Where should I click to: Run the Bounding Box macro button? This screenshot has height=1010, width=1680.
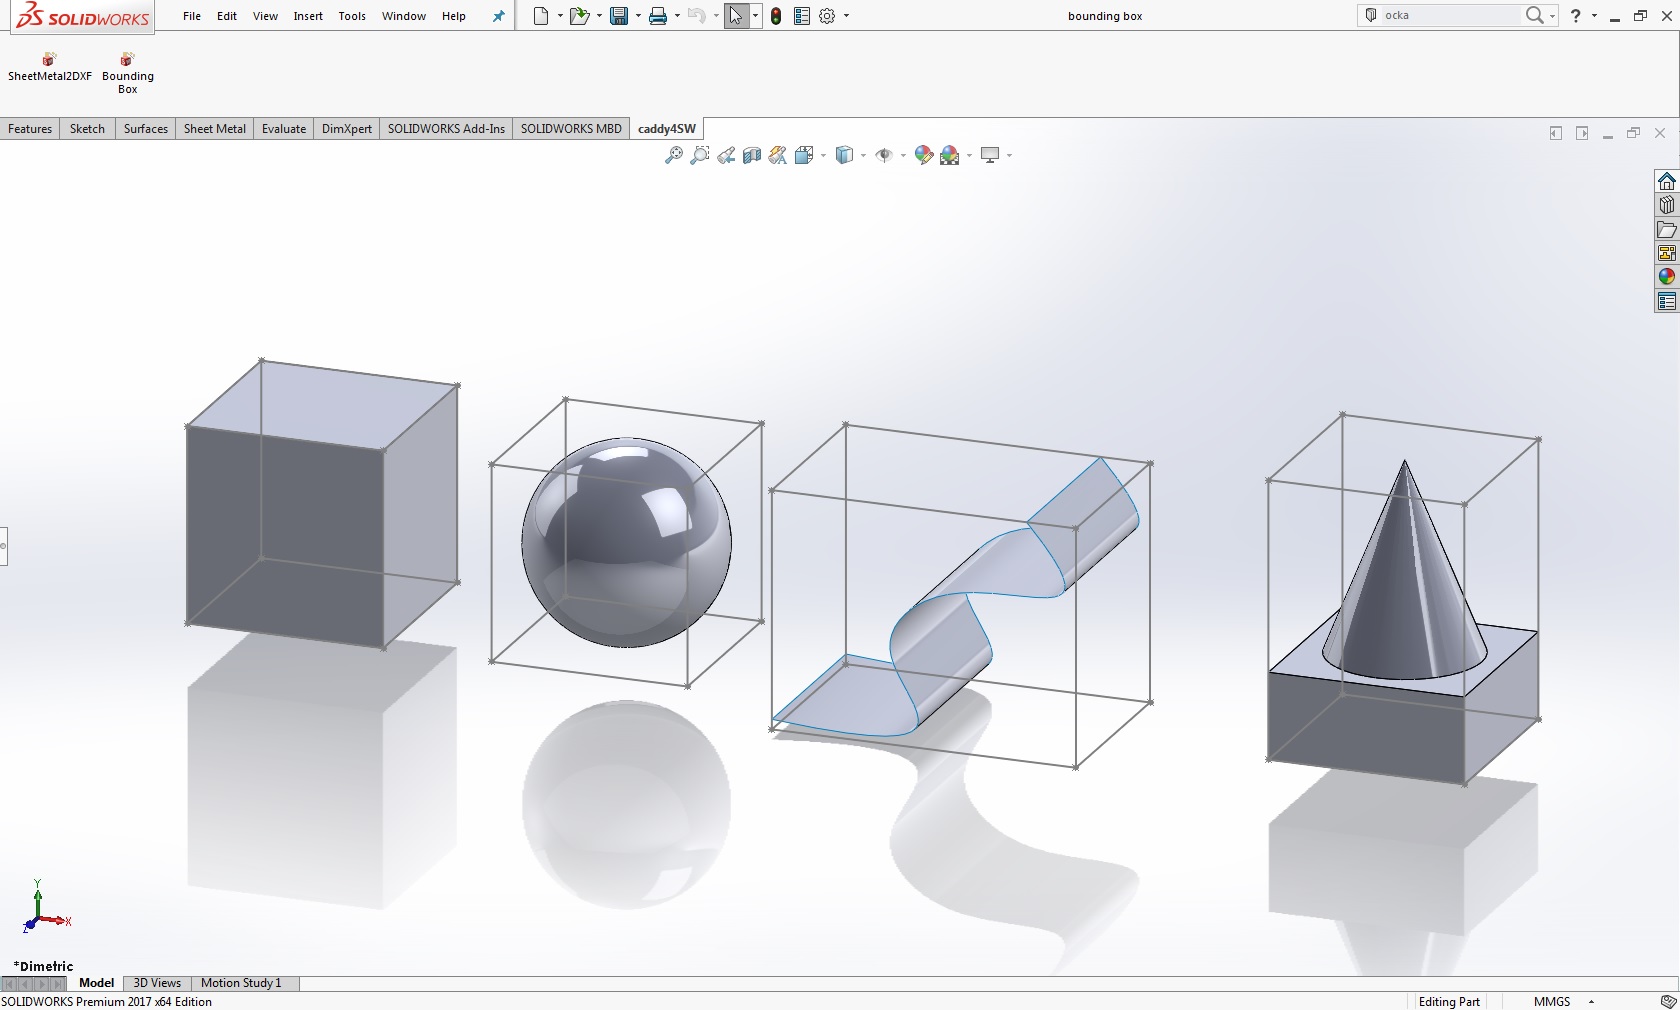pos(127,73)
